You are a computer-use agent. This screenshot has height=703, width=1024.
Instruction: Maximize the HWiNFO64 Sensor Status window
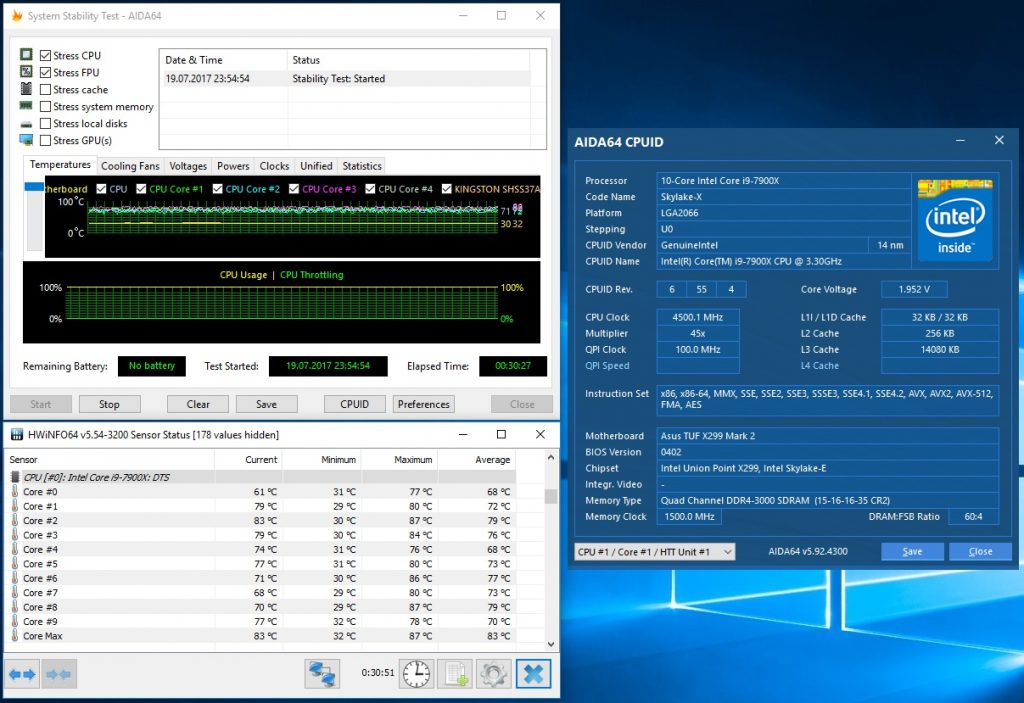pyautogui.click(x=501, y=434)
